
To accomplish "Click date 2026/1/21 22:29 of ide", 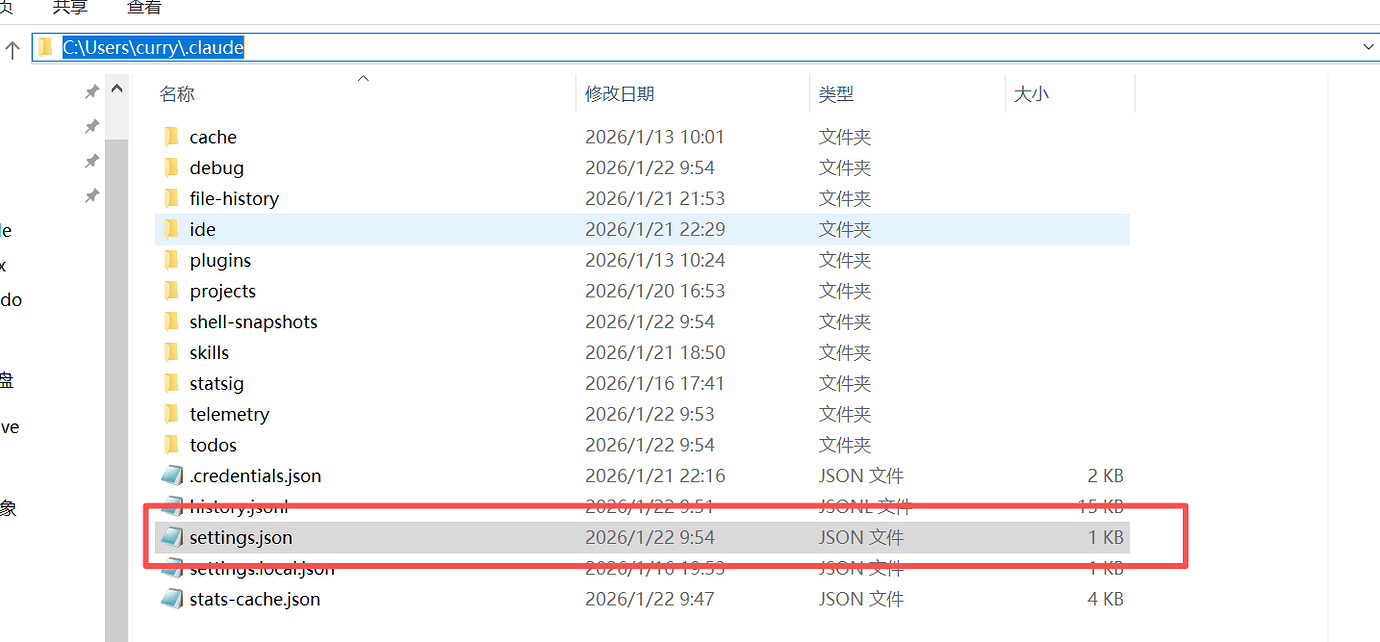I will coord(655,229).
